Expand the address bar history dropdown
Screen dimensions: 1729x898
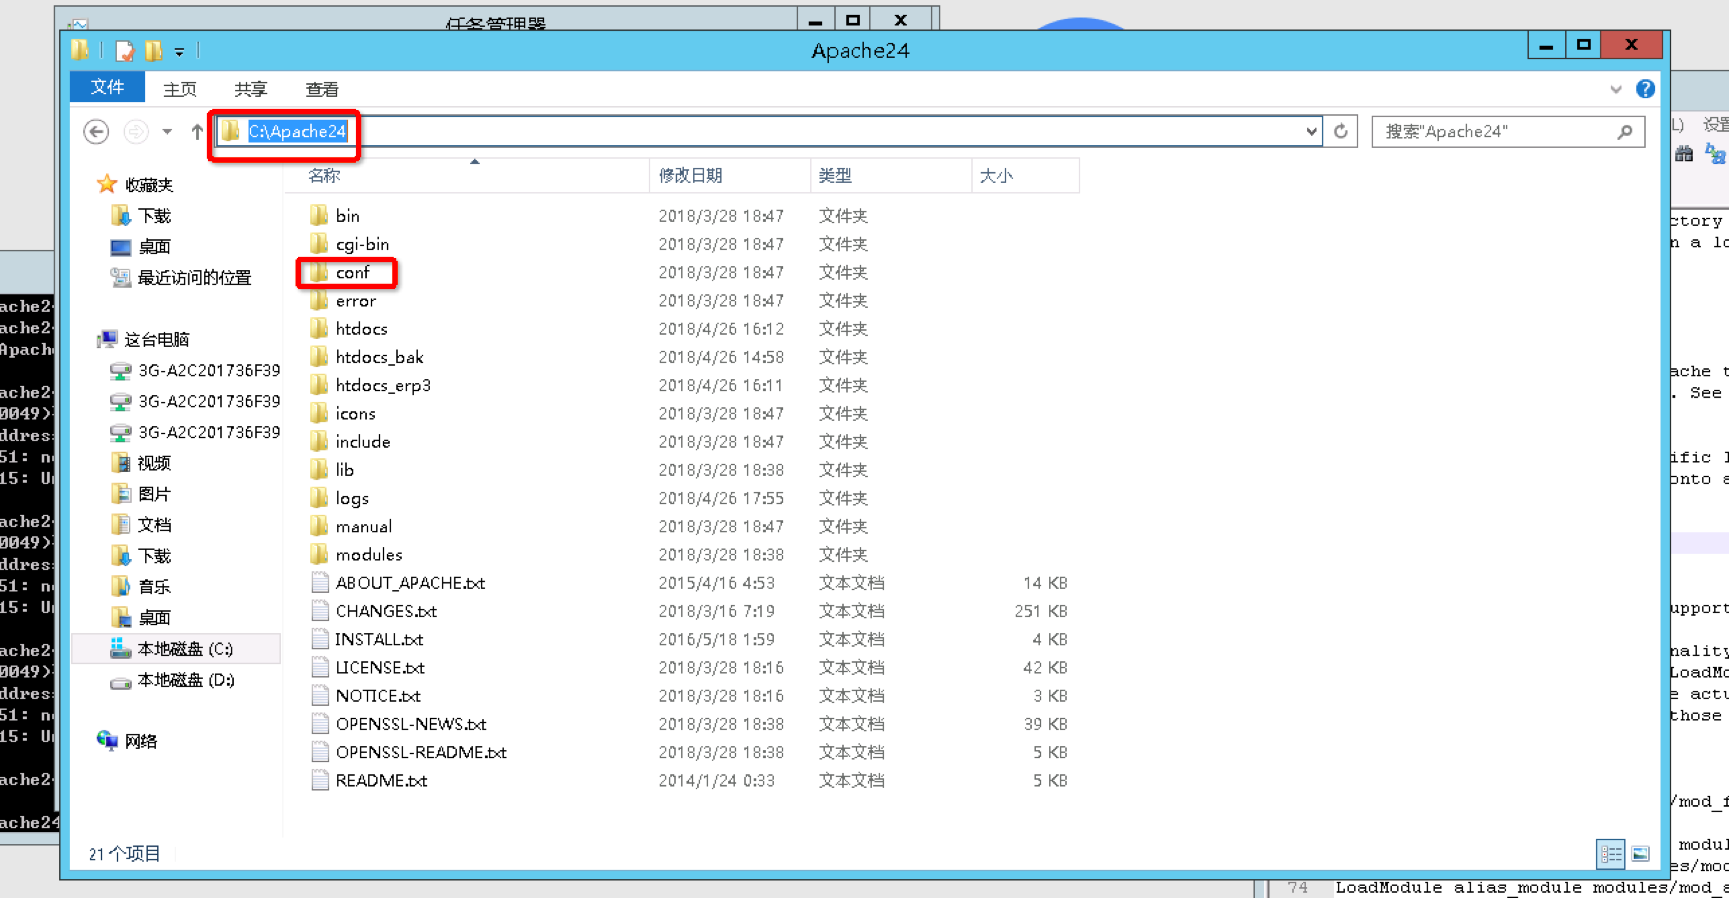(1311, 131)
